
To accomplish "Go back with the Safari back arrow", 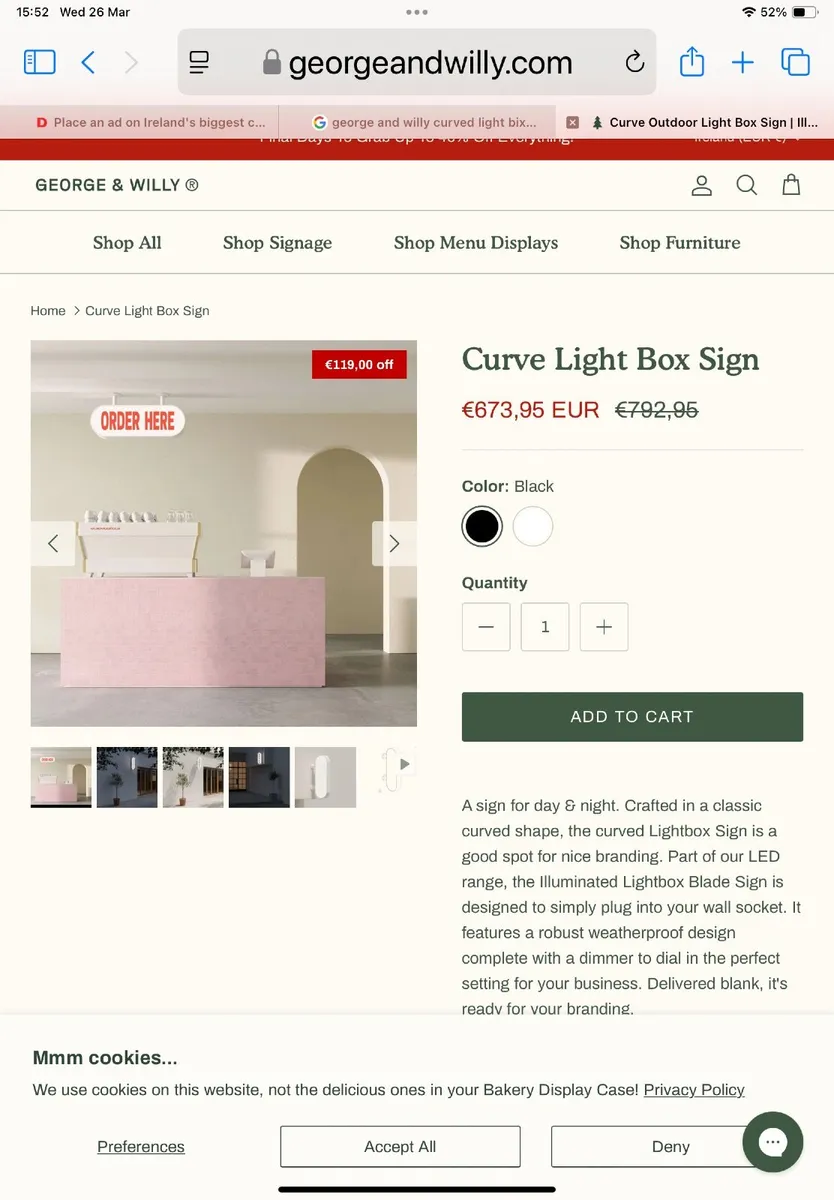I will click(x=88, y=62).
